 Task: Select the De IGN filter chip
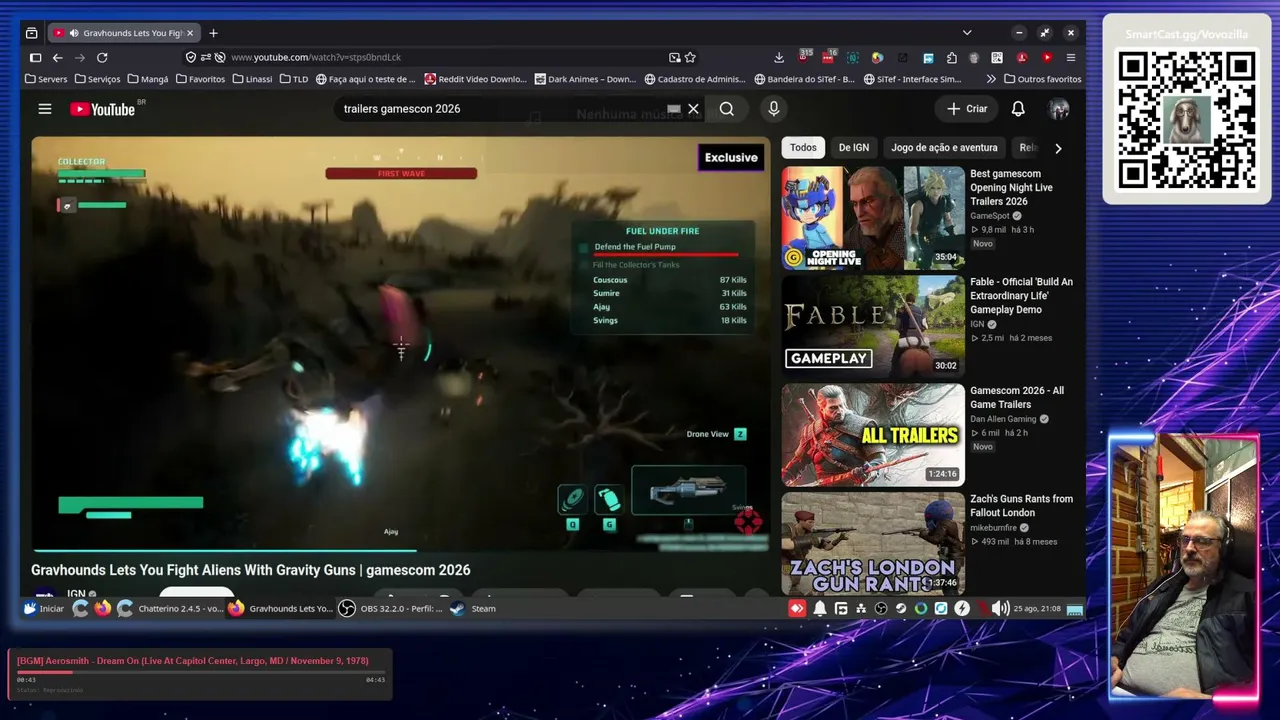[854, 148]
